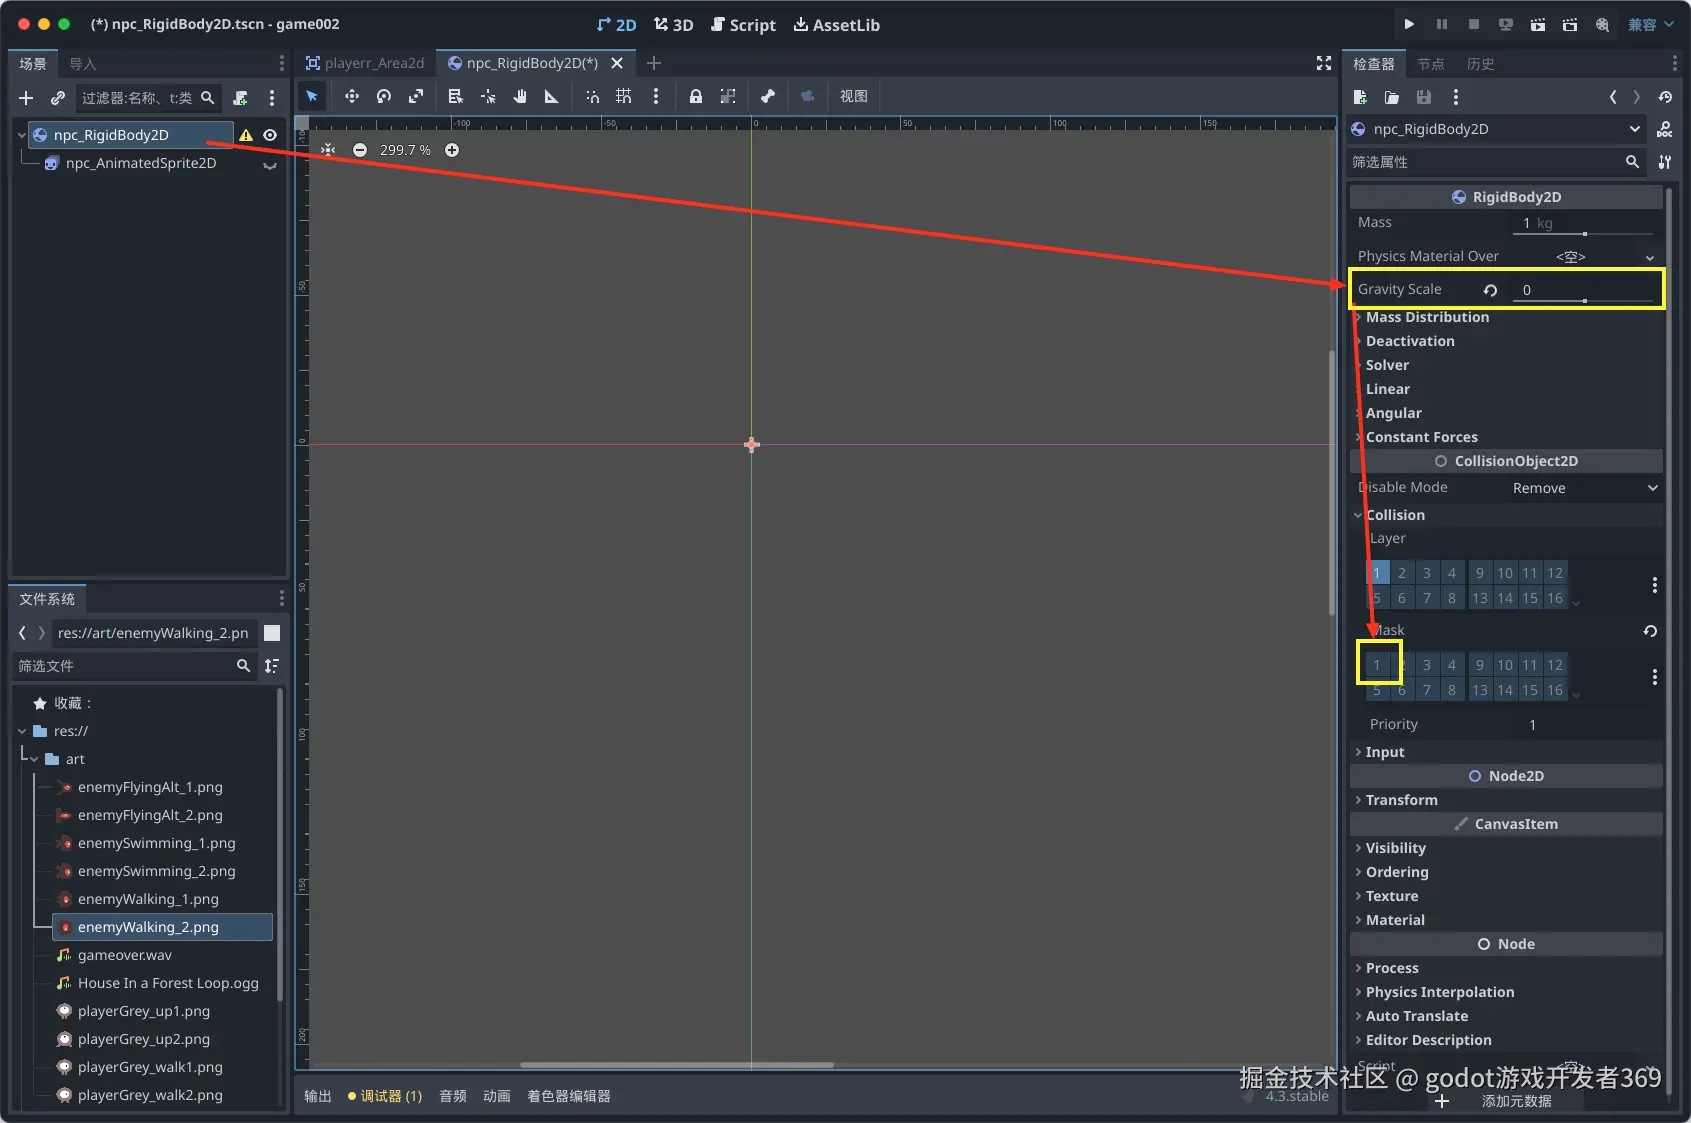Create a new resource in inspector
The image size is (1691, 1123).
(1360, 97)
